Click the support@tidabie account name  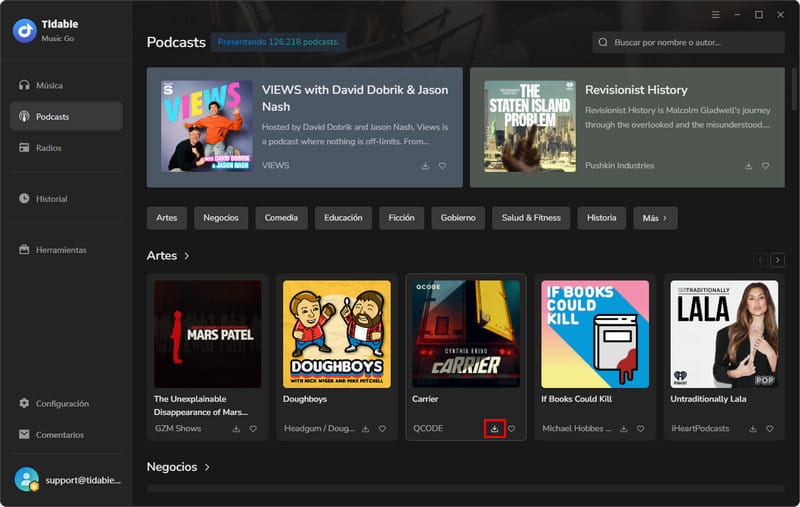[x=83, y=480]
